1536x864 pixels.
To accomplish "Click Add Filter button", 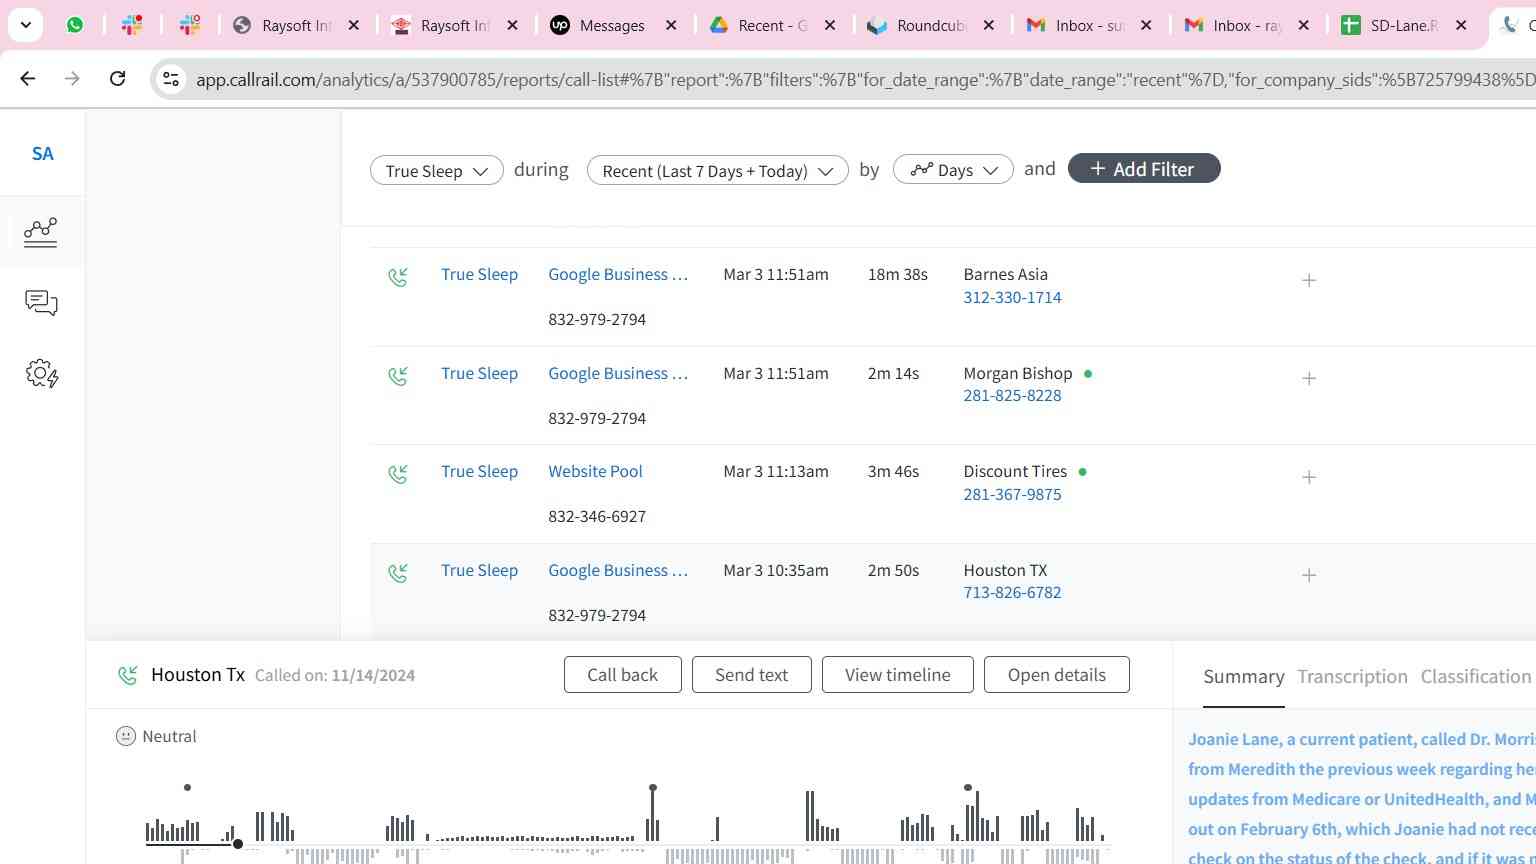I will tap(1144, 169).
